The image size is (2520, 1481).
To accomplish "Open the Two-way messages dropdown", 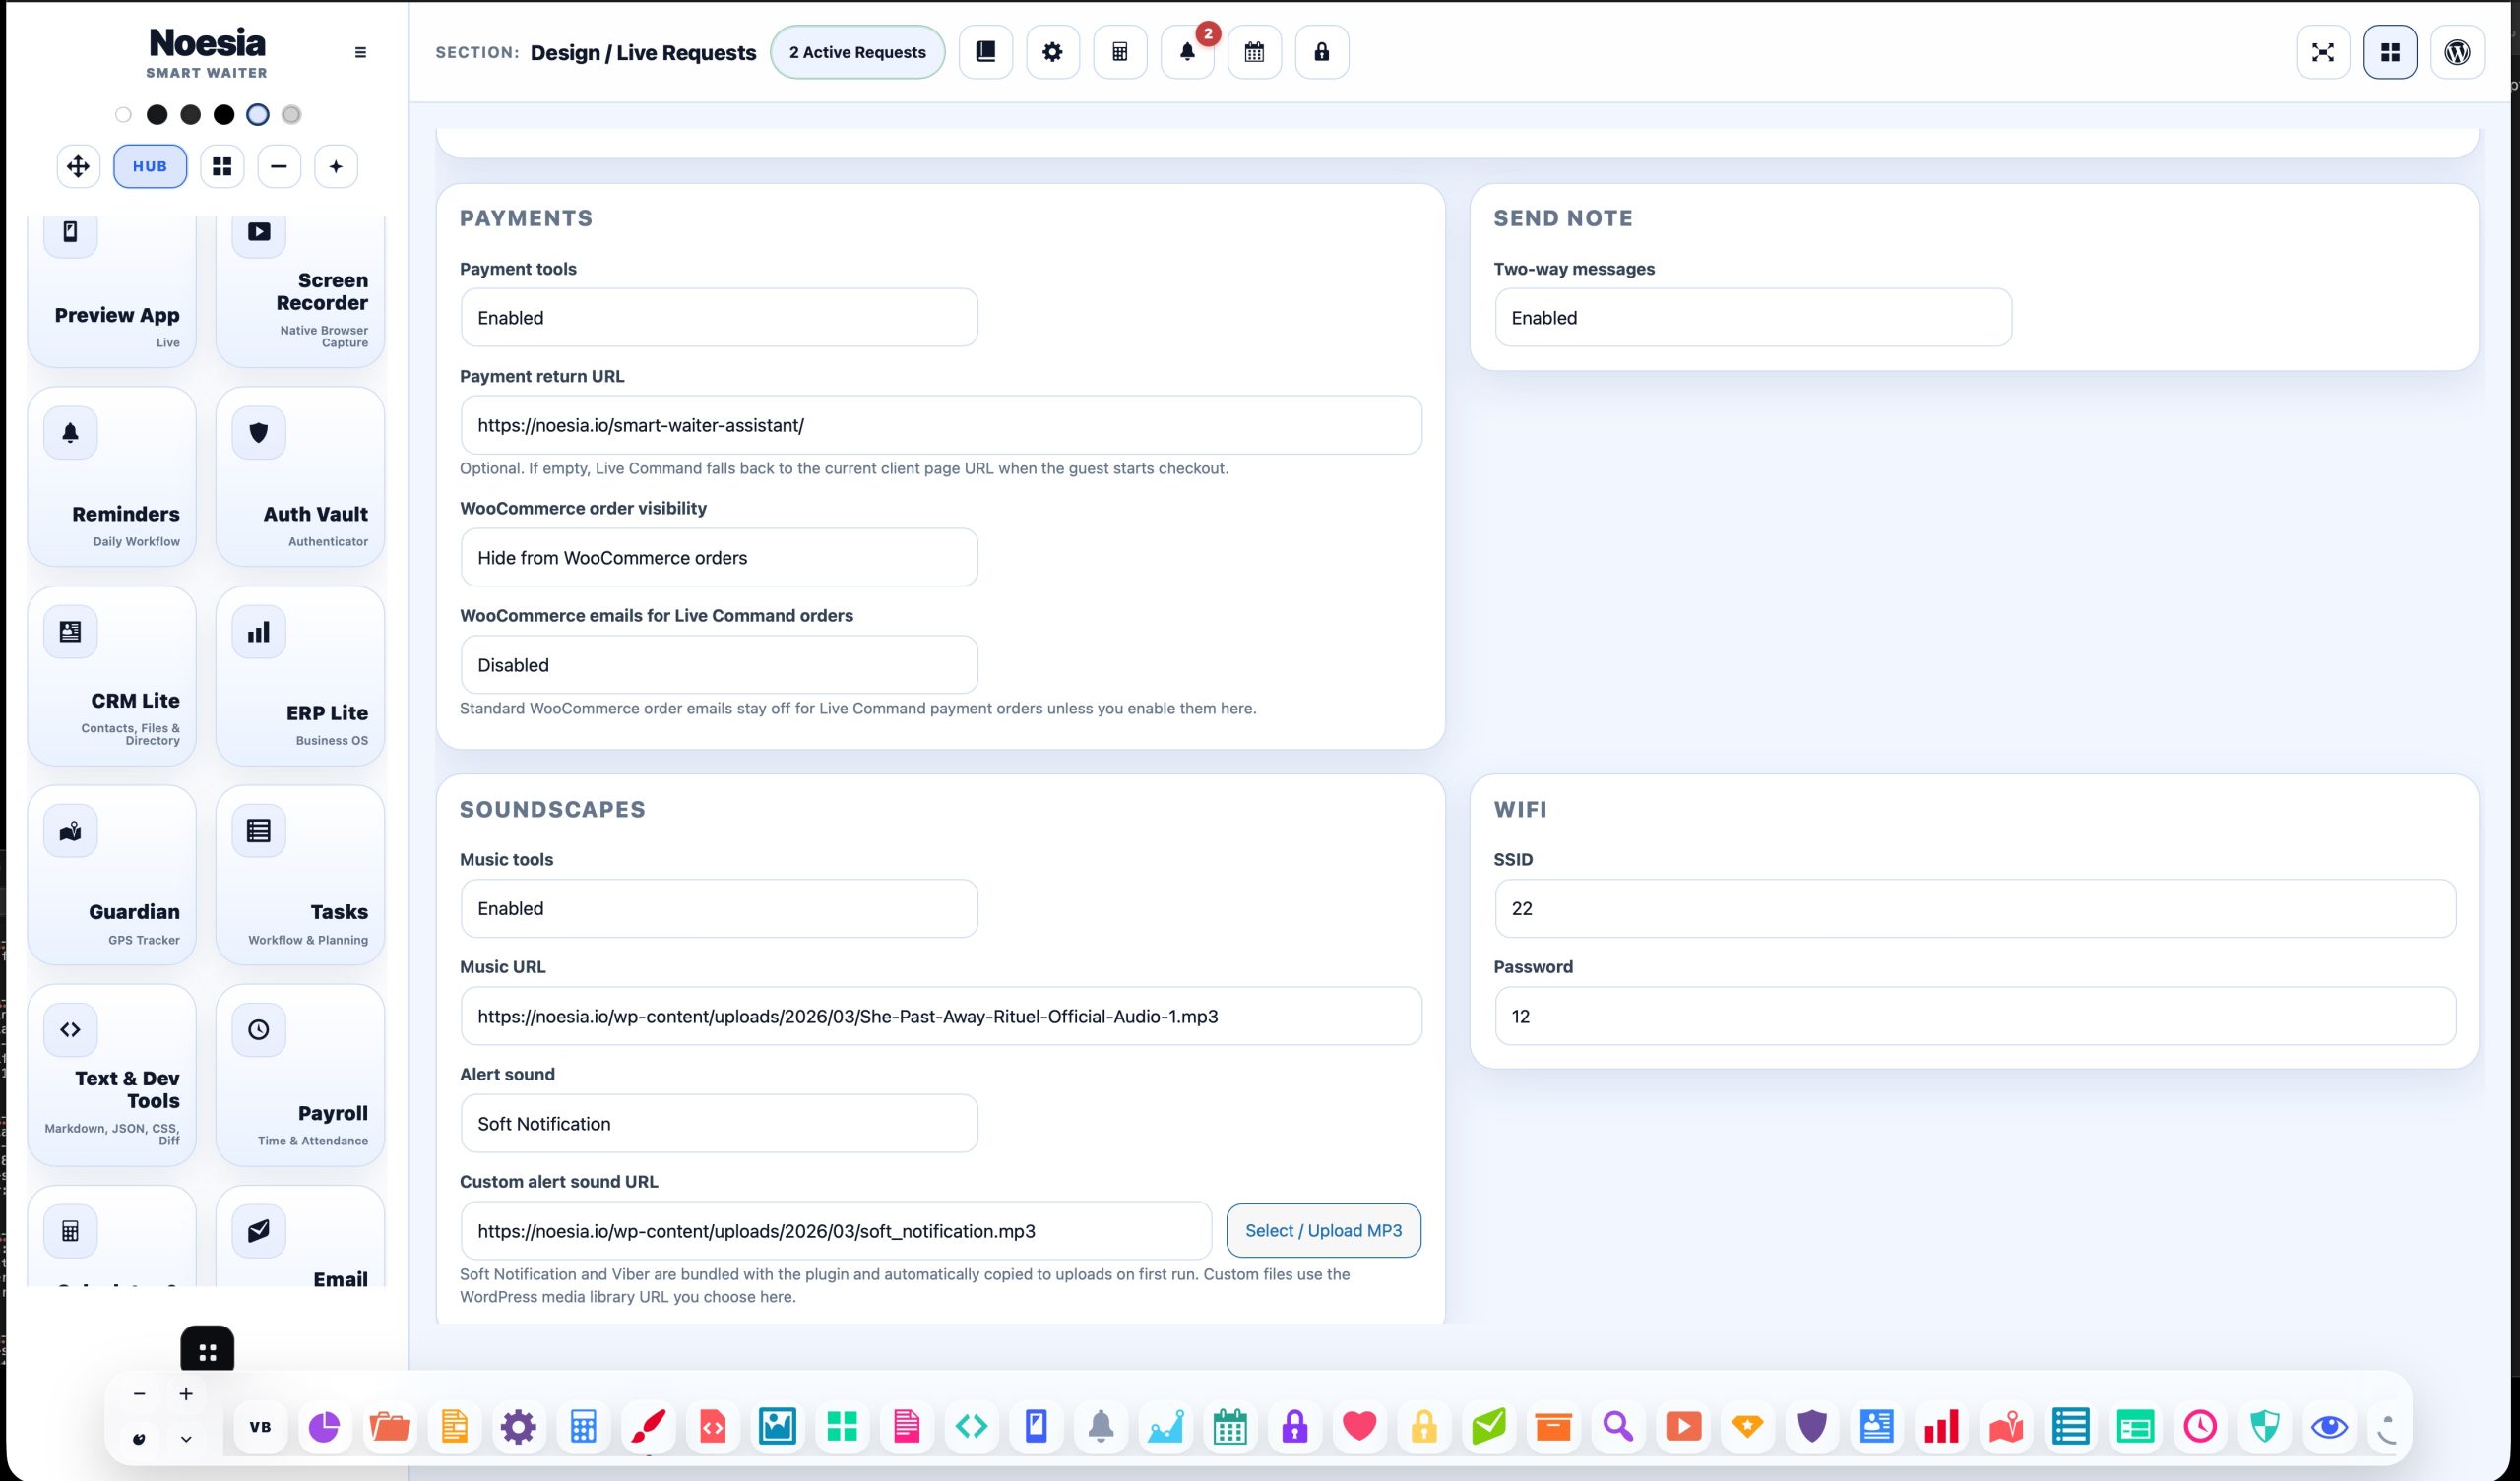I will [1753, 318].
